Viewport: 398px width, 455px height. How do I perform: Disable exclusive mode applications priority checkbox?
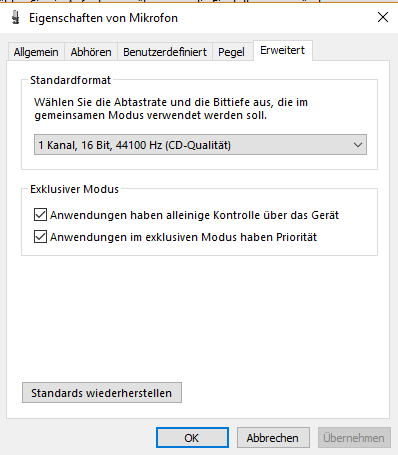(x=40, y=237)
